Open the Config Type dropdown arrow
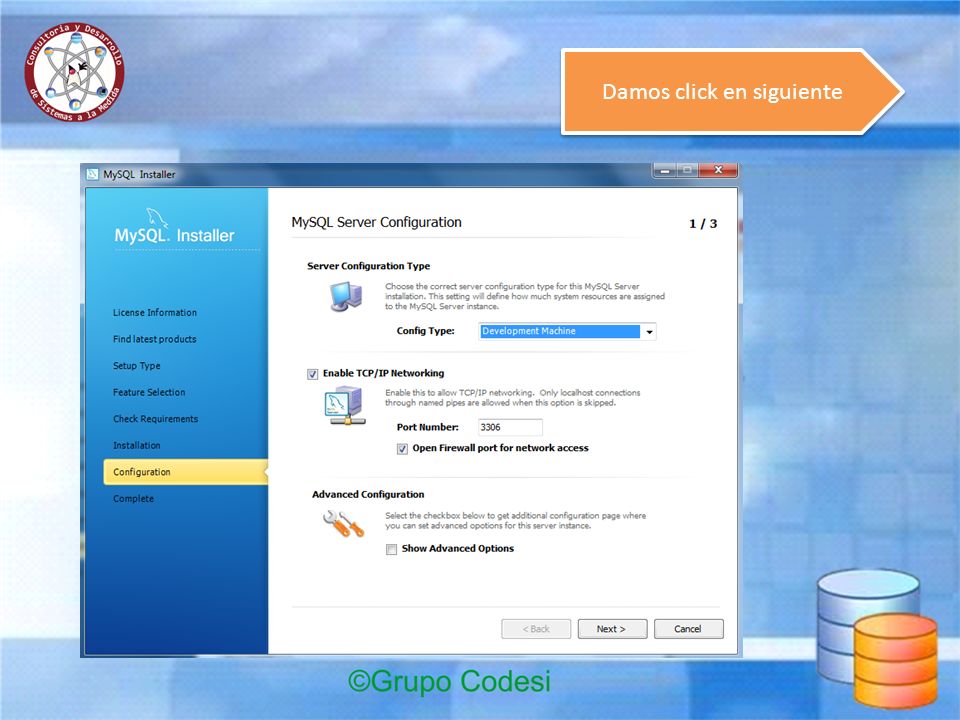 (649, 332)
